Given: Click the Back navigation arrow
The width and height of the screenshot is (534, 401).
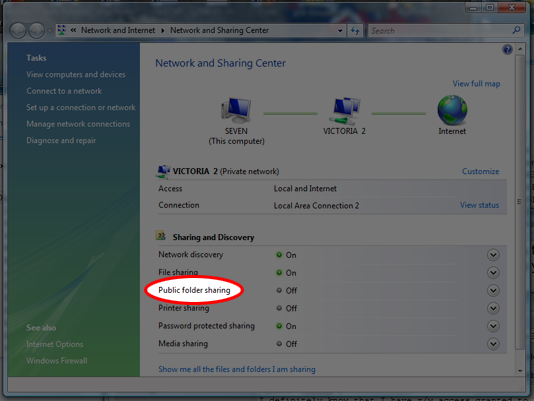Looking at the screenshot, I should 18,31.
